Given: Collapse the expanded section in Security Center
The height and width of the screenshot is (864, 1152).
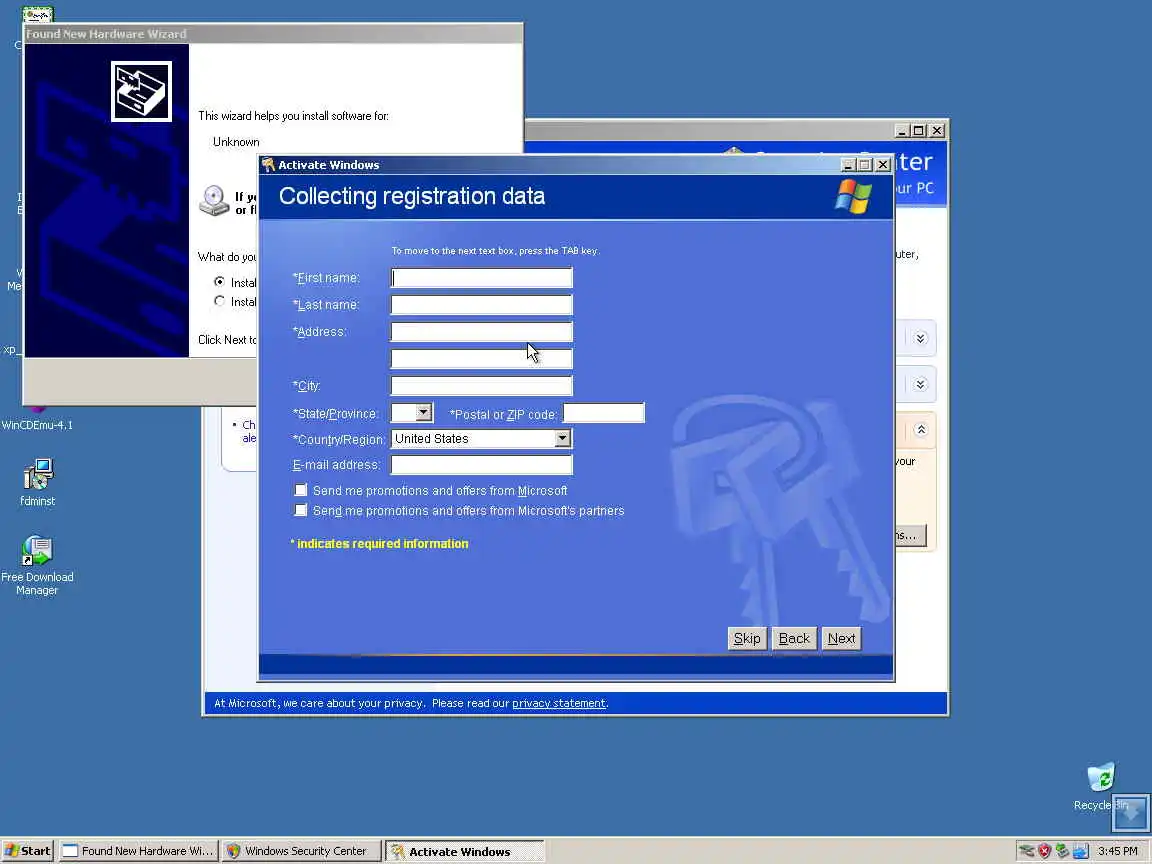Looking at the screenshot, I should (x=921, y=430).
